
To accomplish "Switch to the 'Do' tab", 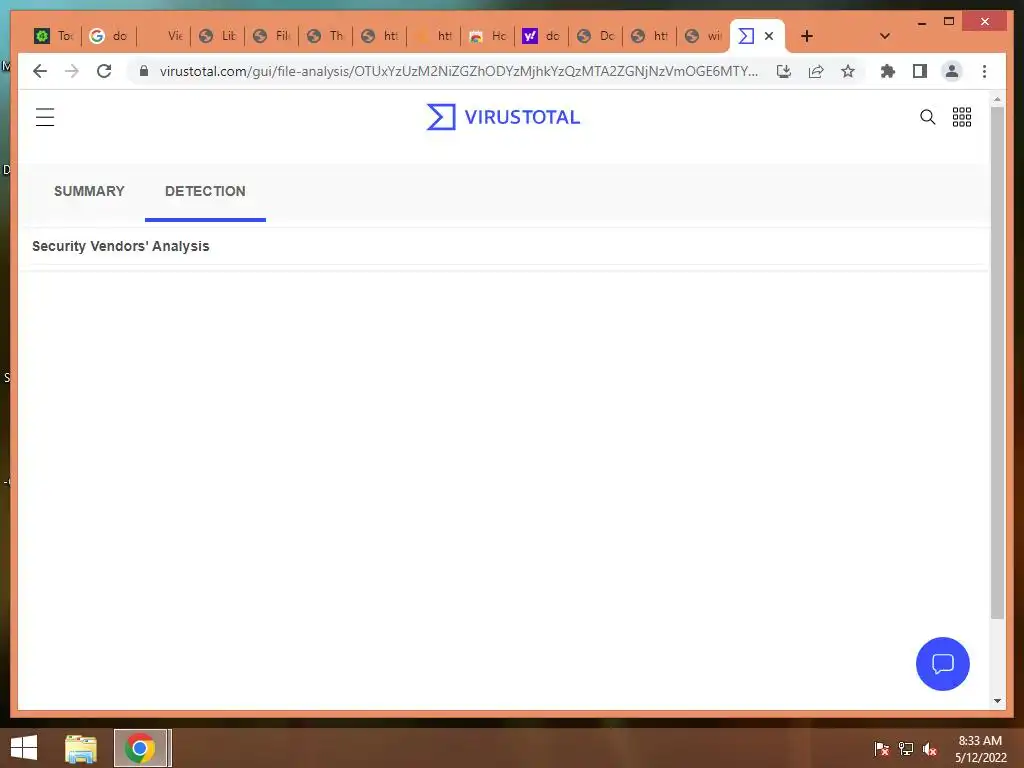I will point(596,36).
